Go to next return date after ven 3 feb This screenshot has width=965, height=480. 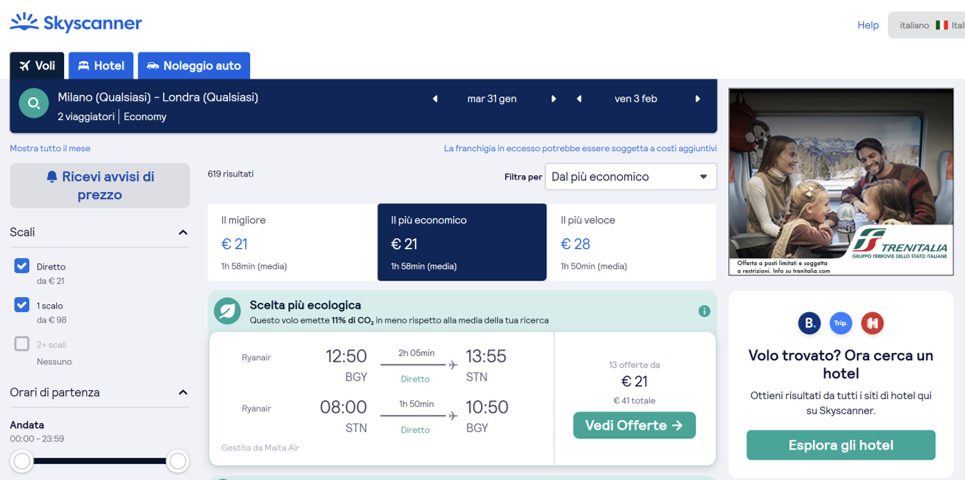click(x=697, y=99)
